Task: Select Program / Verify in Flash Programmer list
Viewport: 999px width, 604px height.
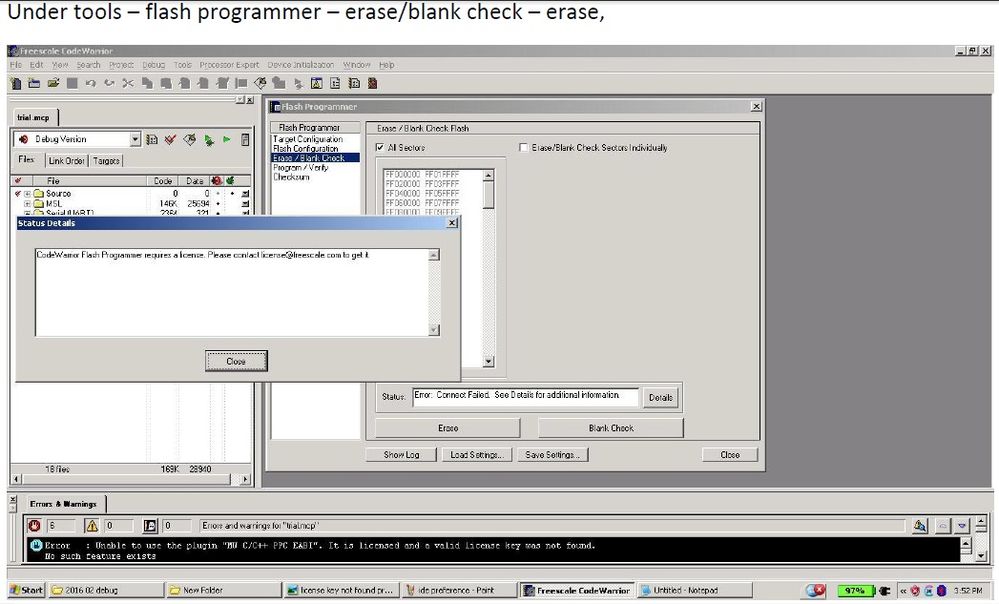Action: [x=300, y=168]
